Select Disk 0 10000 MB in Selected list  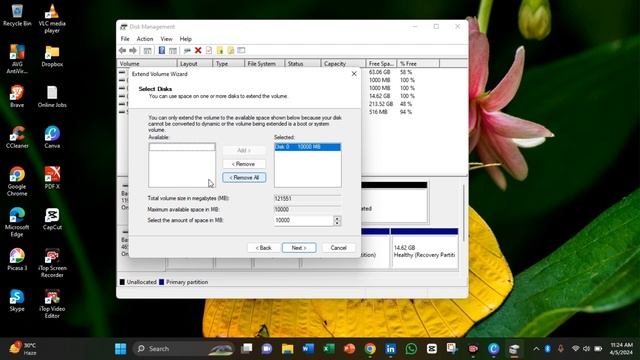(x=308, y=147)
